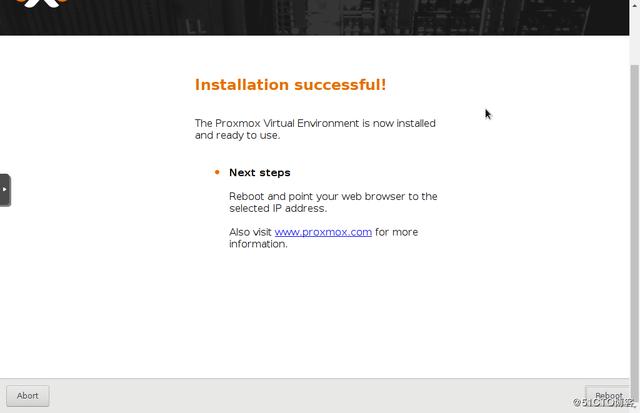Click 'Reboot and point your web browser' text

(x=317, y=196)
